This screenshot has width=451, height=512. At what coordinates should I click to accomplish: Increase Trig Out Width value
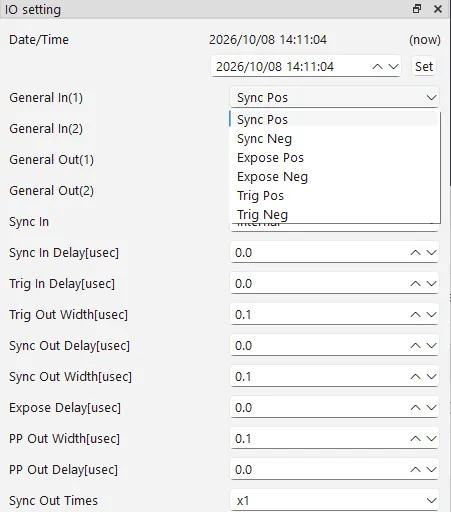click(x=415, y=315)
